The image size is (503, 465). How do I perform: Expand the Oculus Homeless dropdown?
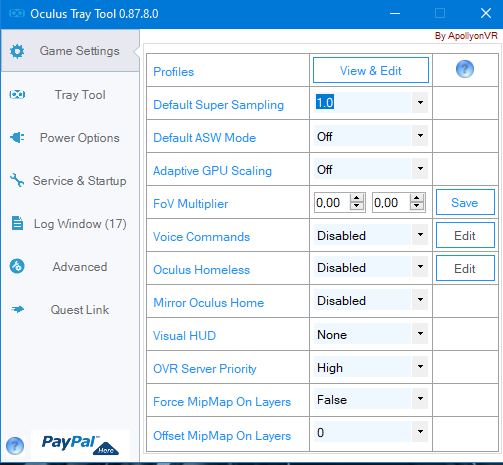tap(420, 267)
